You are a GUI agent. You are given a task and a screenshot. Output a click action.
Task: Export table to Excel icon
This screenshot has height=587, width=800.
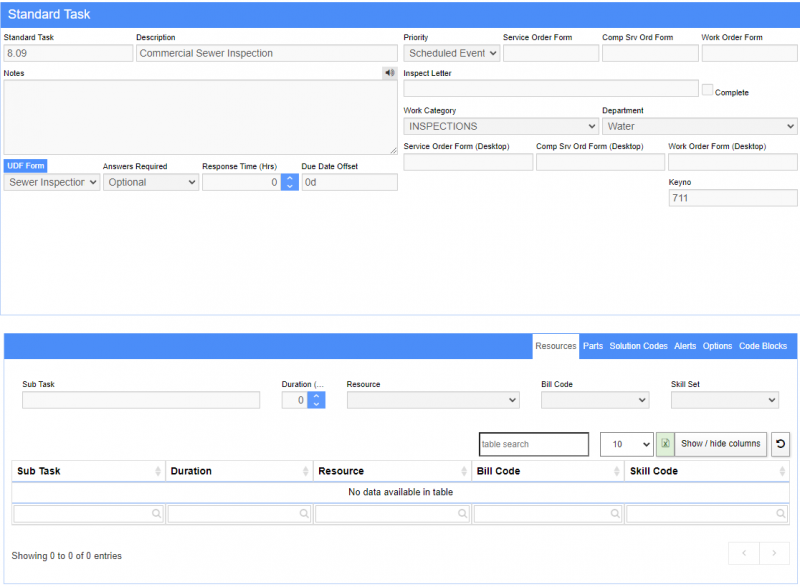[x=665, y=444]
